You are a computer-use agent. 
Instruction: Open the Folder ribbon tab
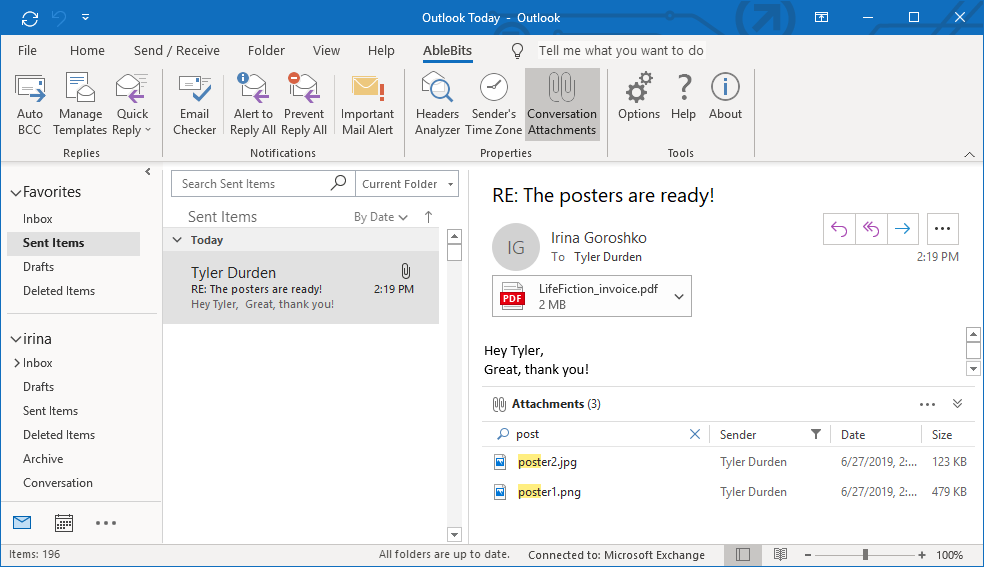(266, 50)
